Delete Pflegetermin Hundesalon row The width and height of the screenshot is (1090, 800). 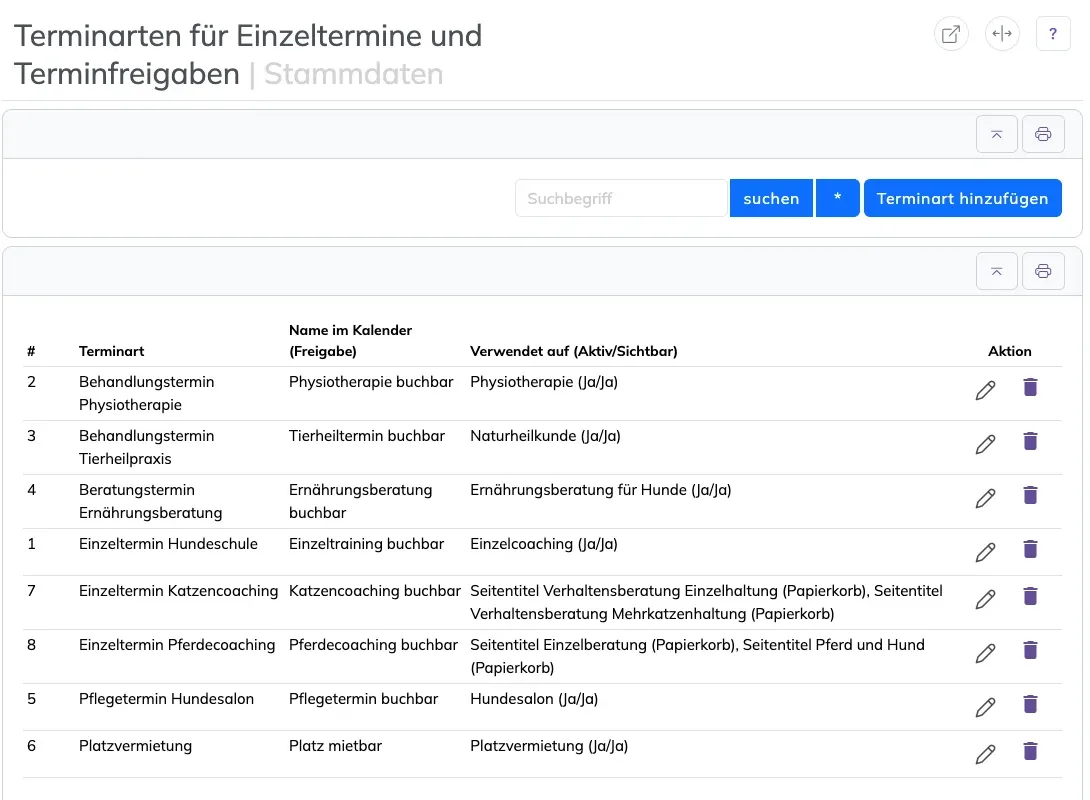(1030, 704)
